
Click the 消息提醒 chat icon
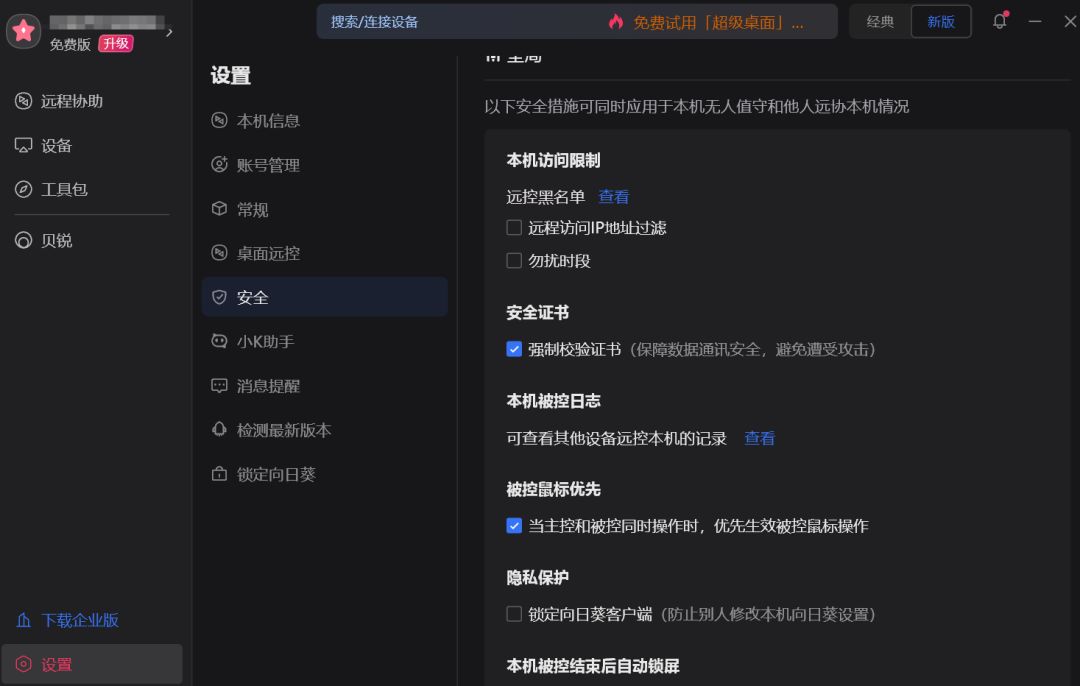pos(219,385)
